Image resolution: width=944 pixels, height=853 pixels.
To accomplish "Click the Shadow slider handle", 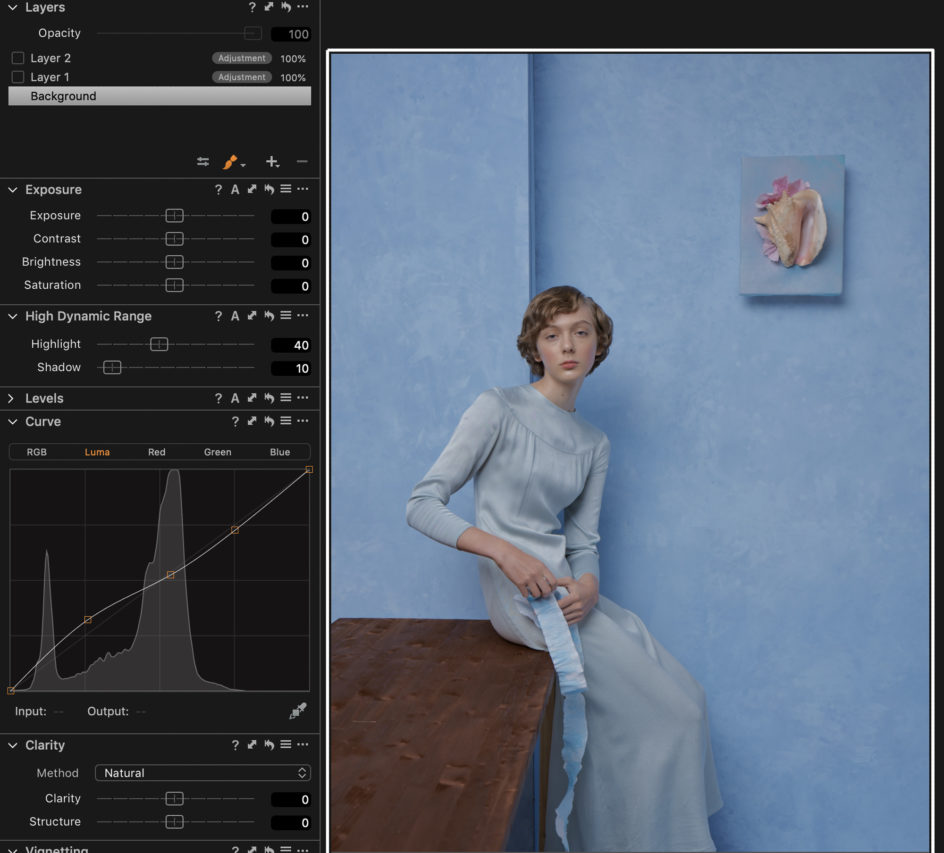I will tap(112, 367).
